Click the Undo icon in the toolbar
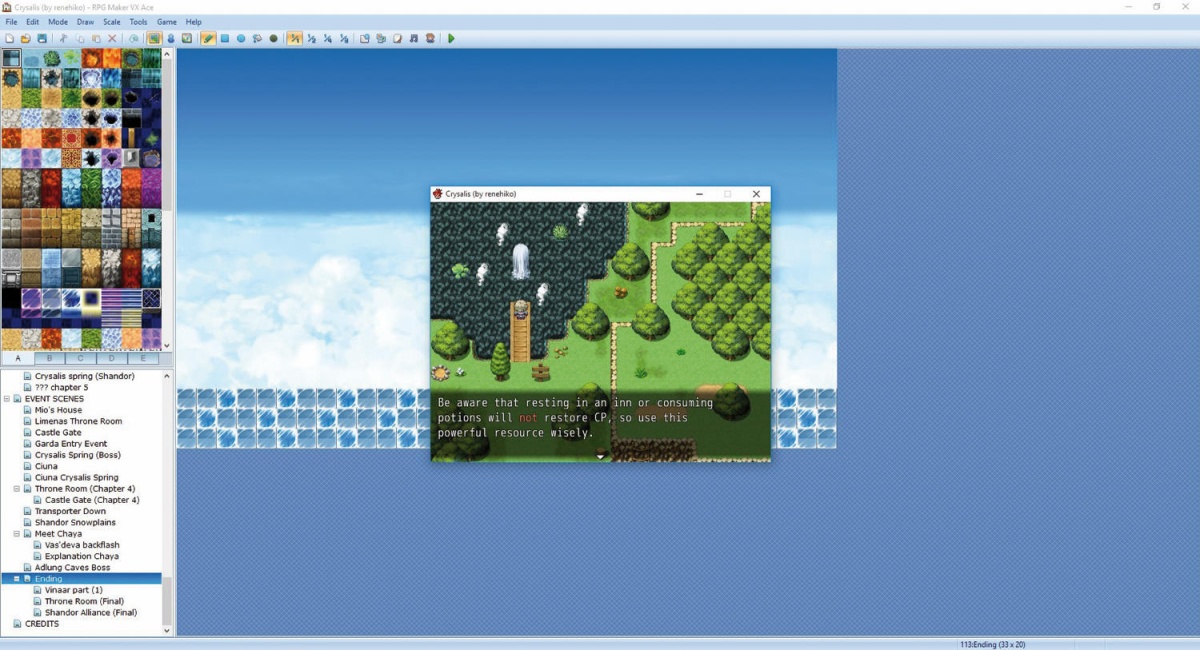 click(x=133, y=38)
